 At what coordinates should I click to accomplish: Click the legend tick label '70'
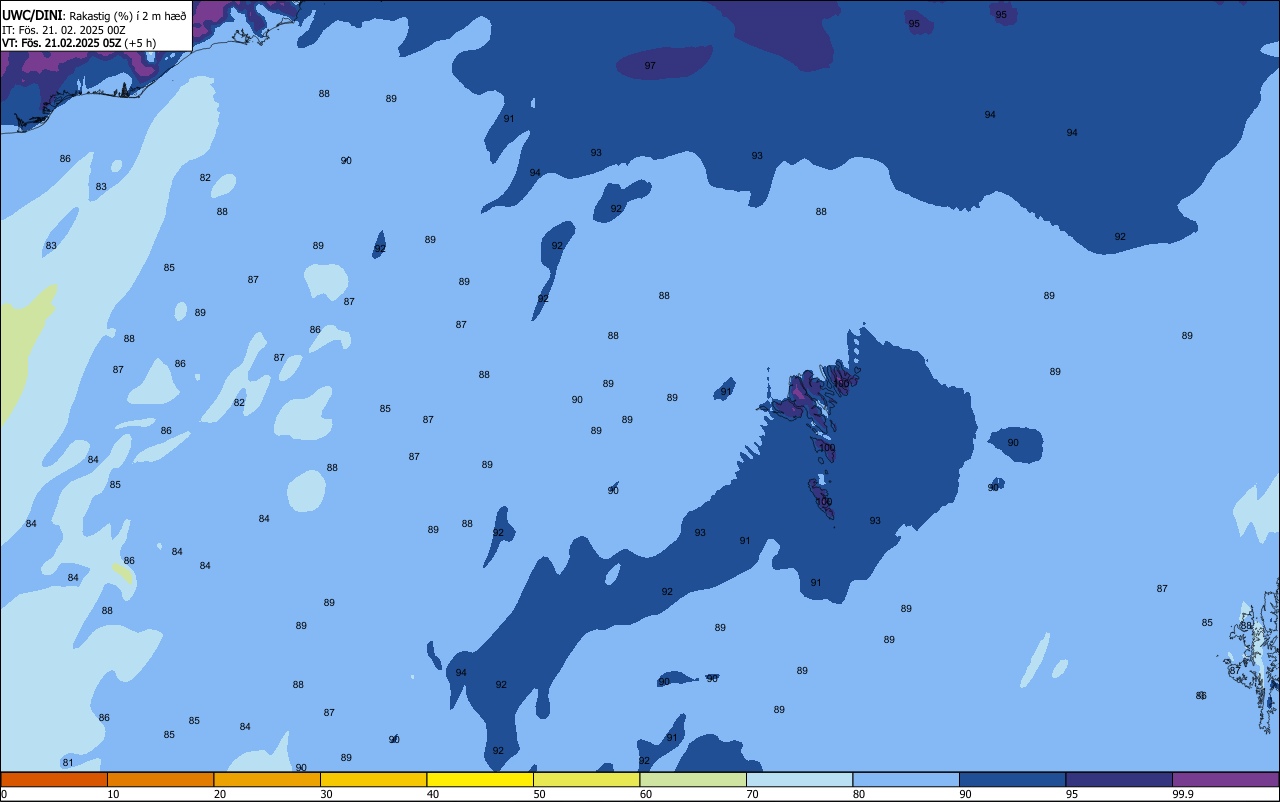pyautogui.click(x=752, y=794)
